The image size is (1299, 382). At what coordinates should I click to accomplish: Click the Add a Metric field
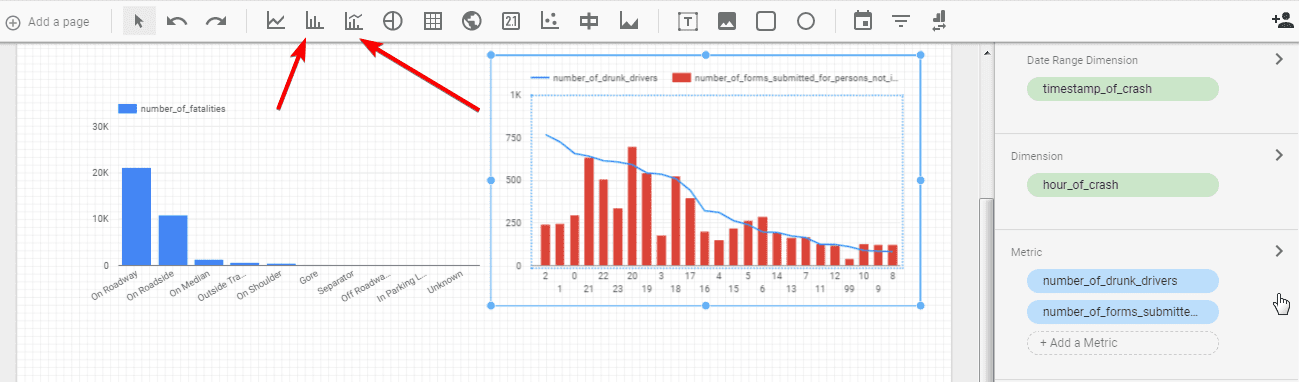[x=1123, y=343]
